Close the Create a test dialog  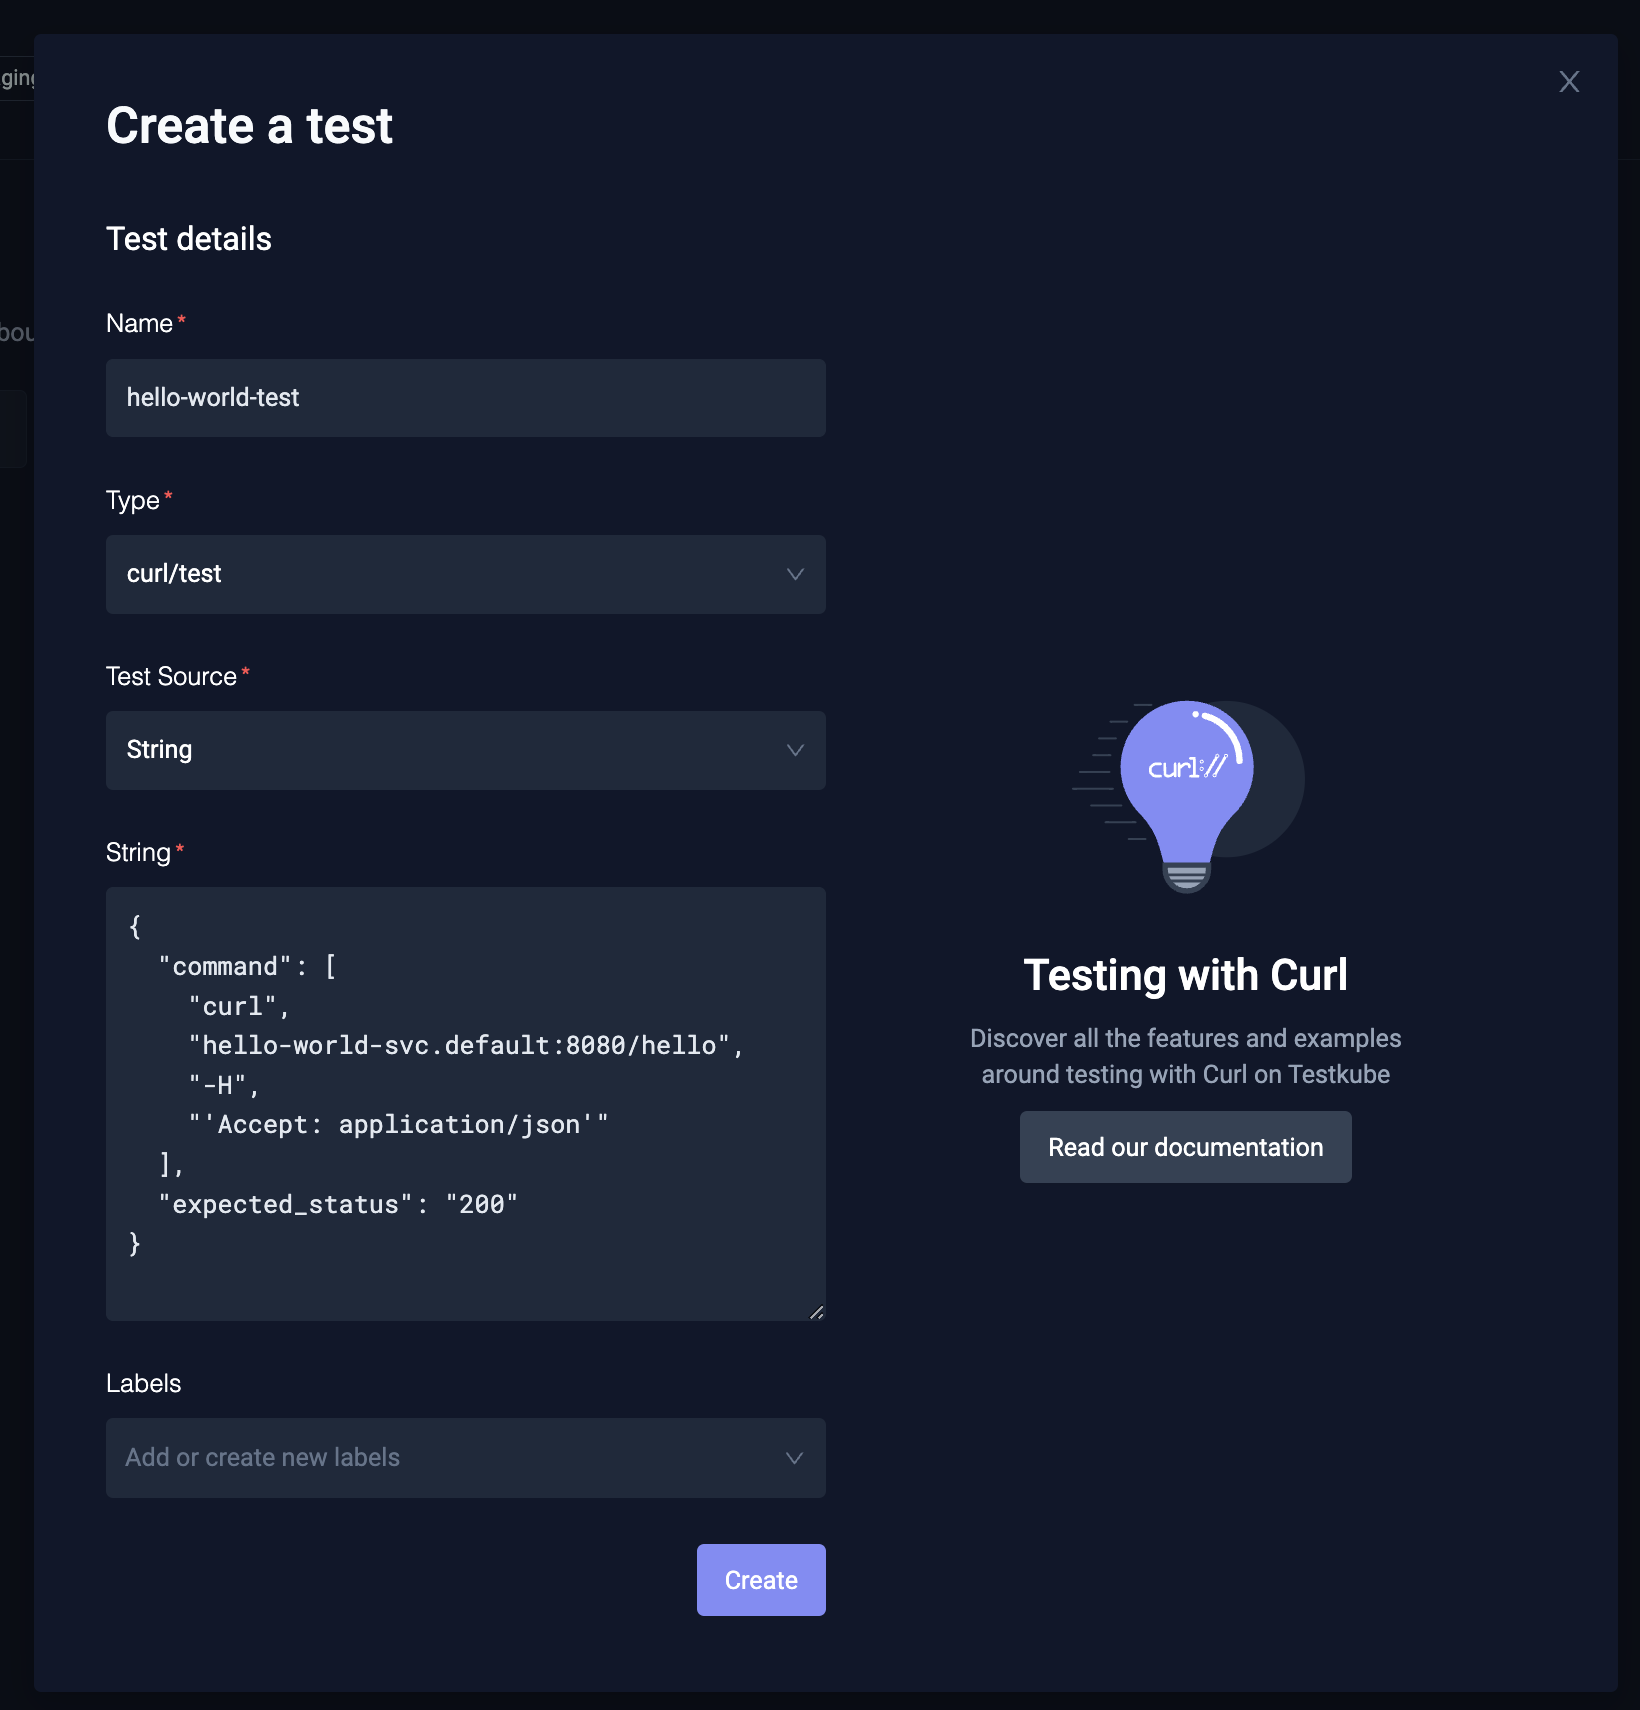click(1569, 82)
